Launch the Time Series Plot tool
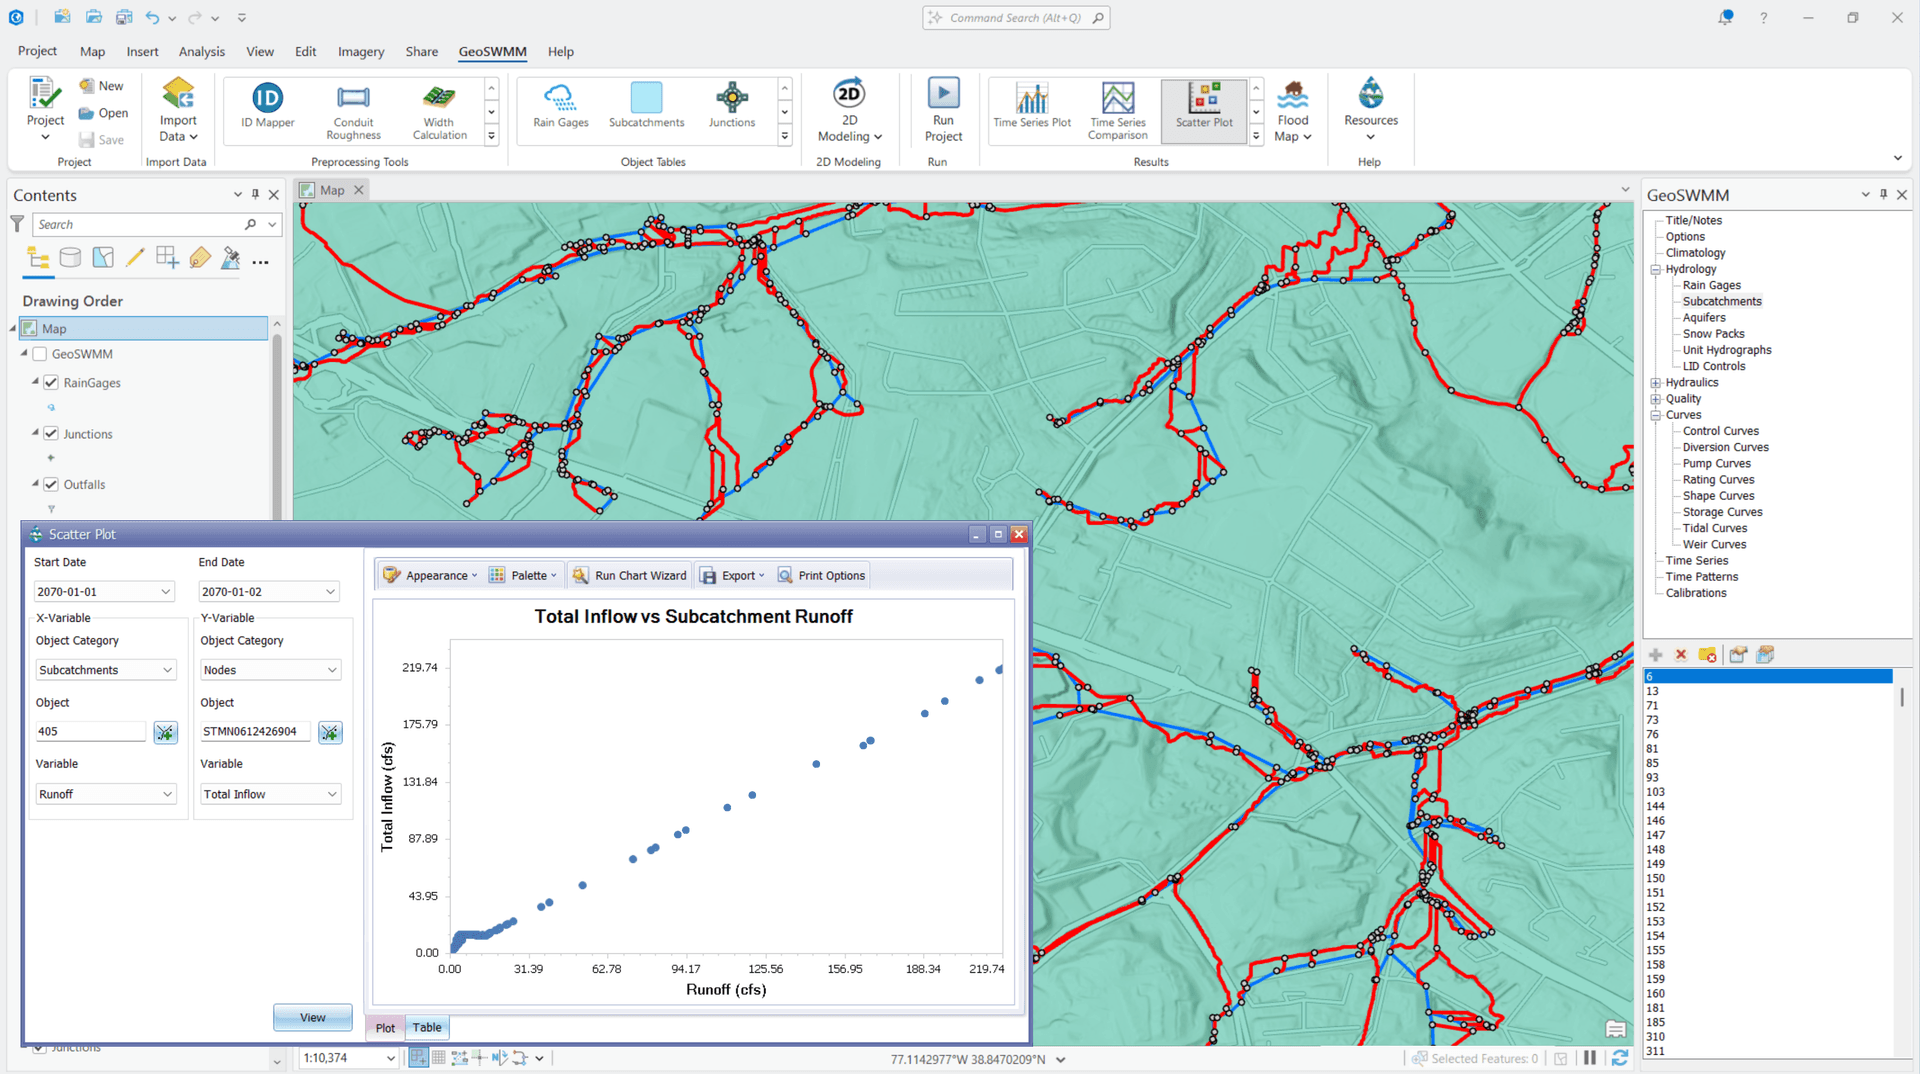 click(x=1032, y=110)
